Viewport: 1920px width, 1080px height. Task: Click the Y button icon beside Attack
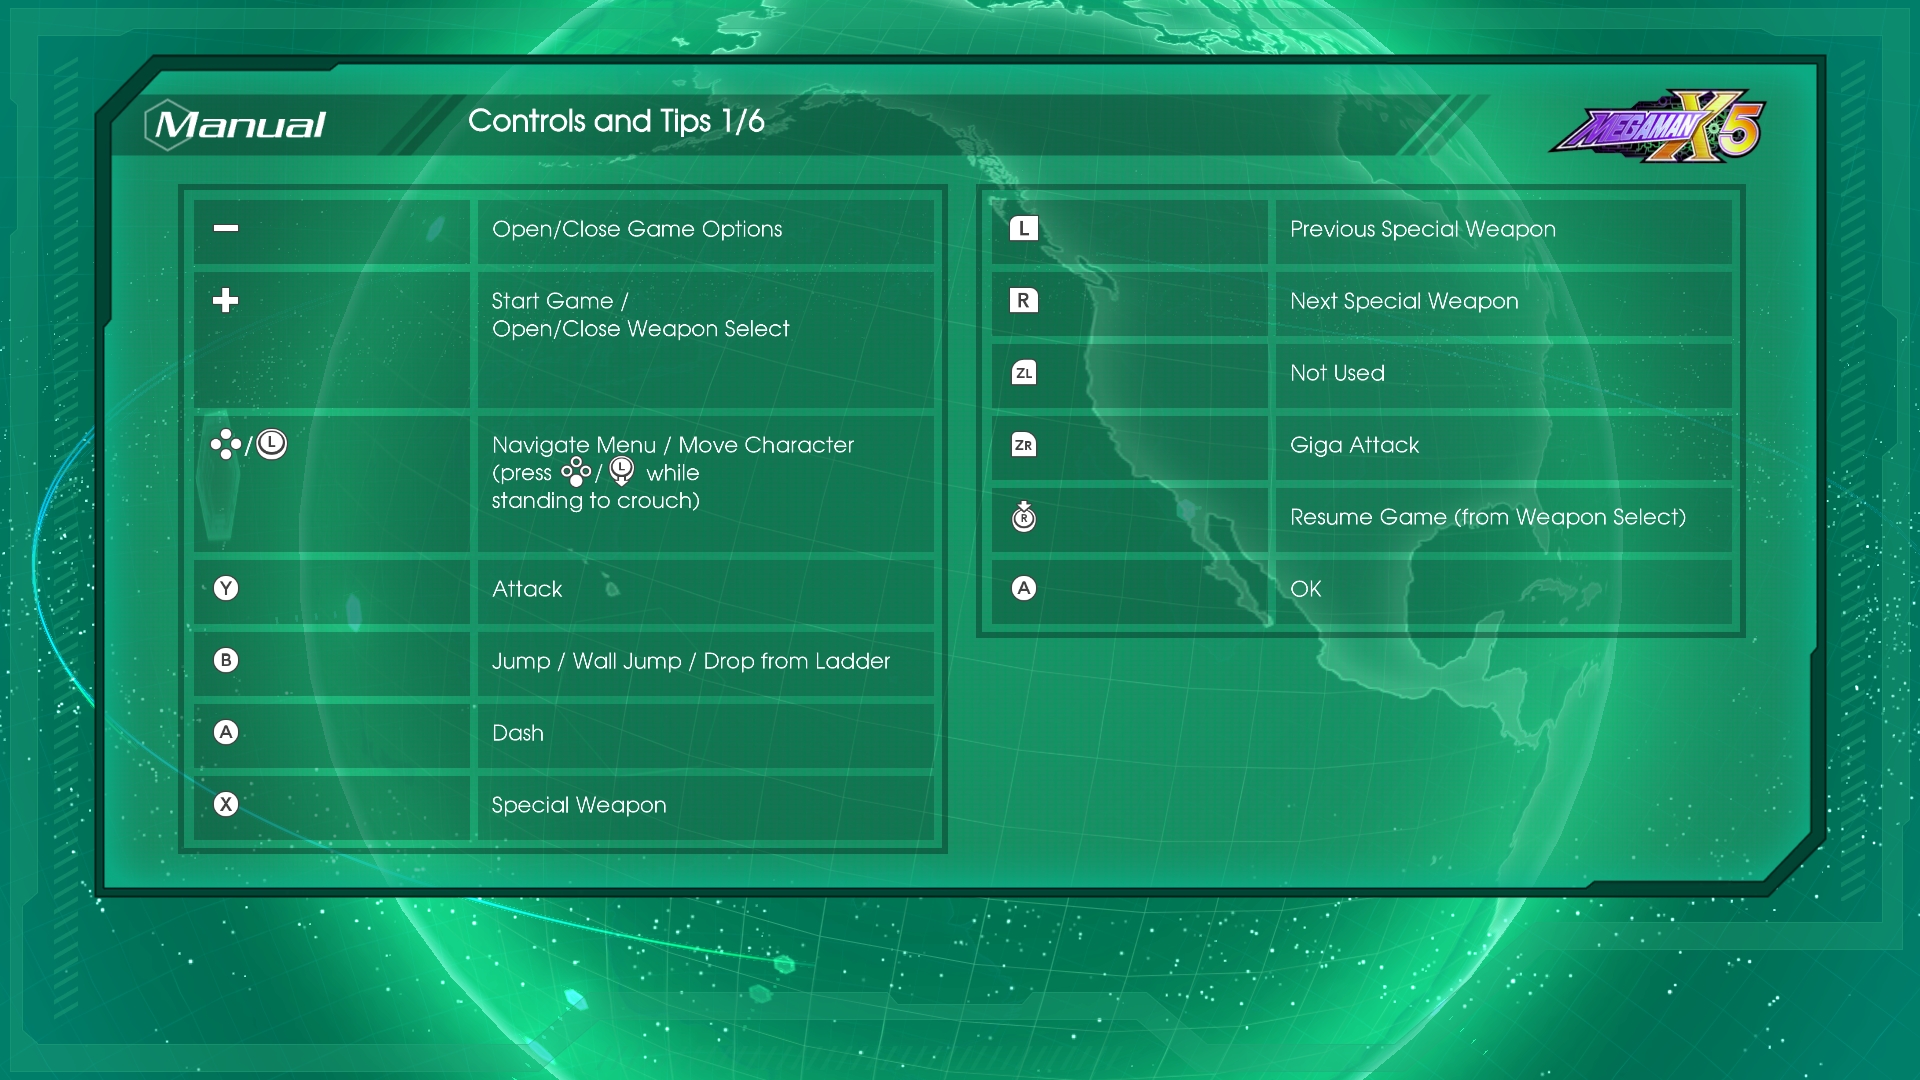tap(226, 588)
